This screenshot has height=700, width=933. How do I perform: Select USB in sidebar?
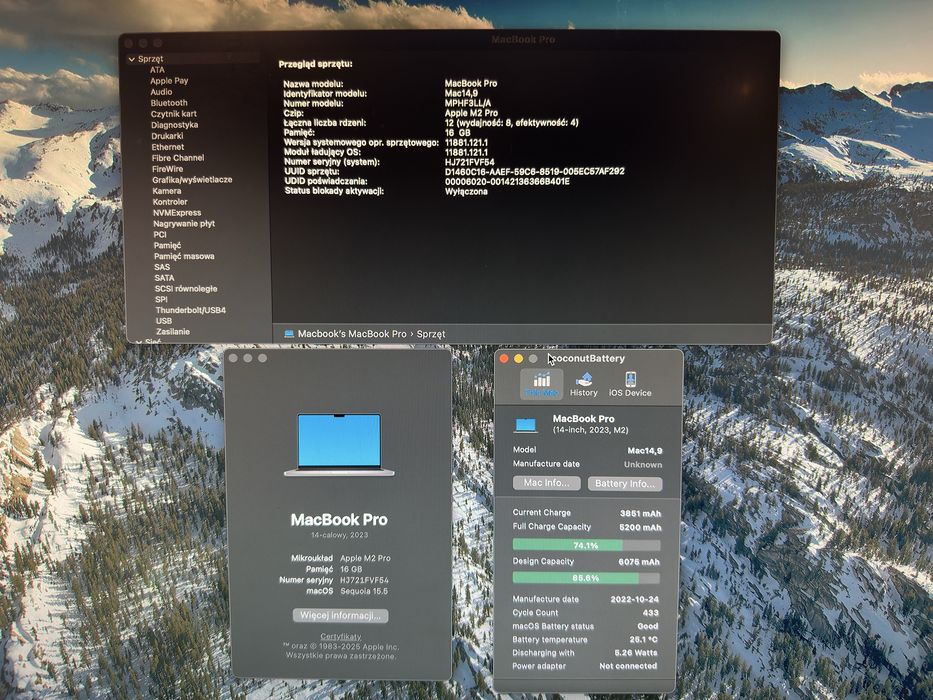point(164,320)
